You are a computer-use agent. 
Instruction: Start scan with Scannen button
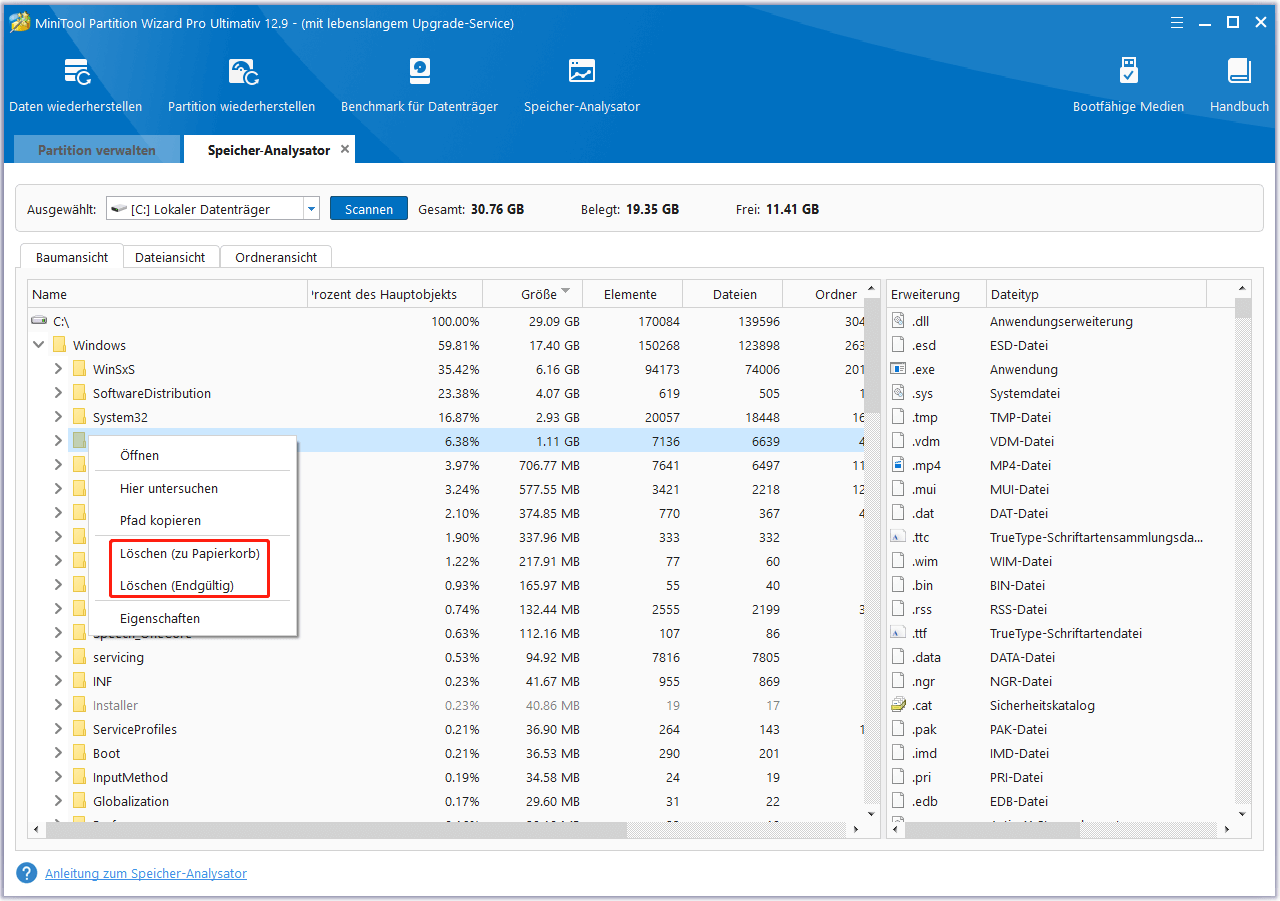[x=369, y=209]
